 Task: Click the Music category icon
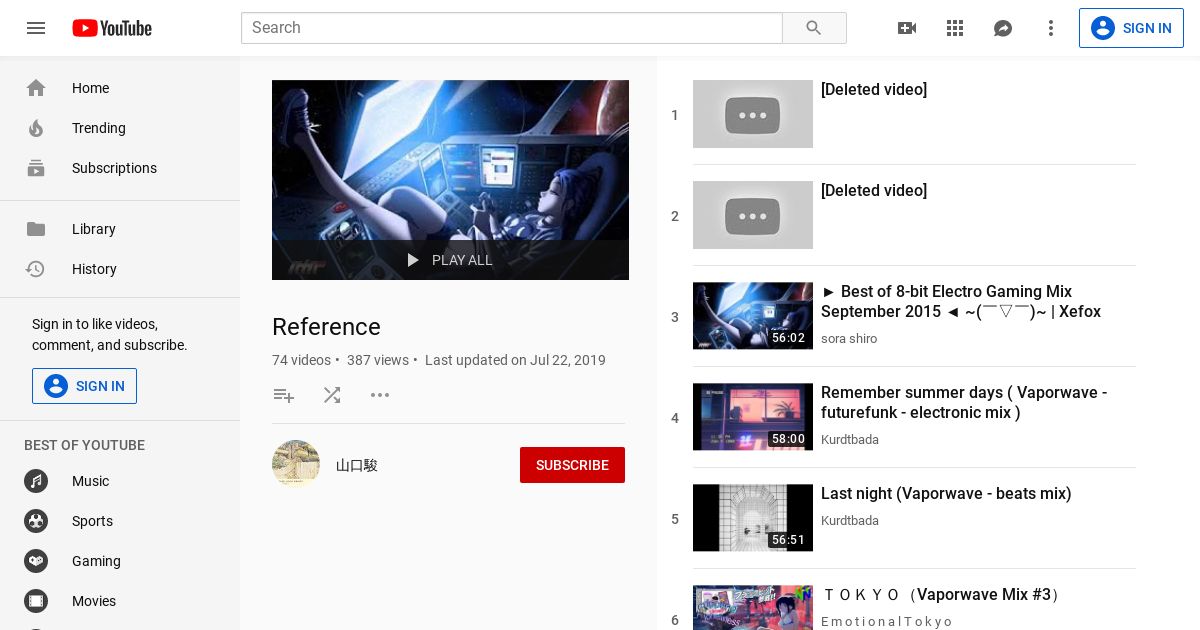(36, 481)
